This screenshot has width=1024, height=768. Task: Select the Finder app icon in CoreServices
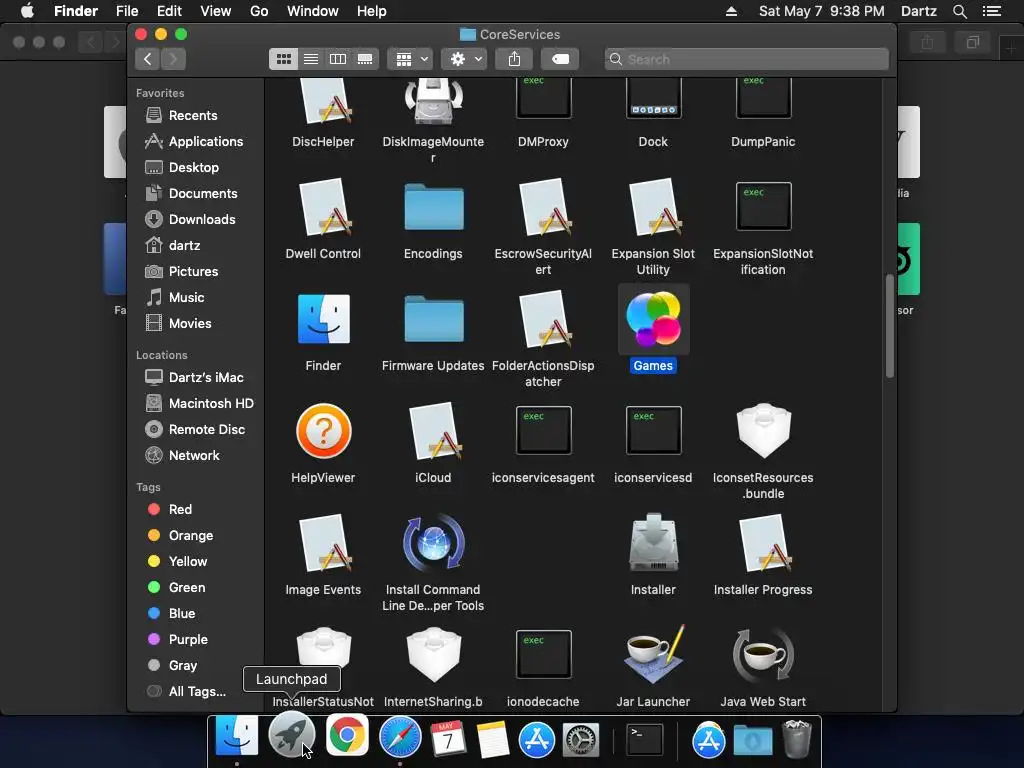point(323,319)
